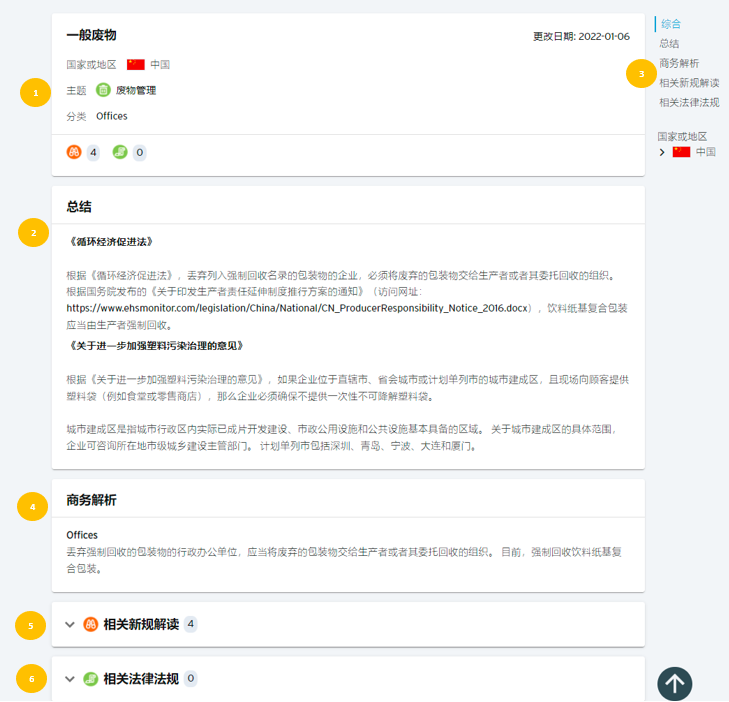This screenshot has width=729, height=702.
Task: Select 综合 in the side navigation
Action: click(670, 24)
